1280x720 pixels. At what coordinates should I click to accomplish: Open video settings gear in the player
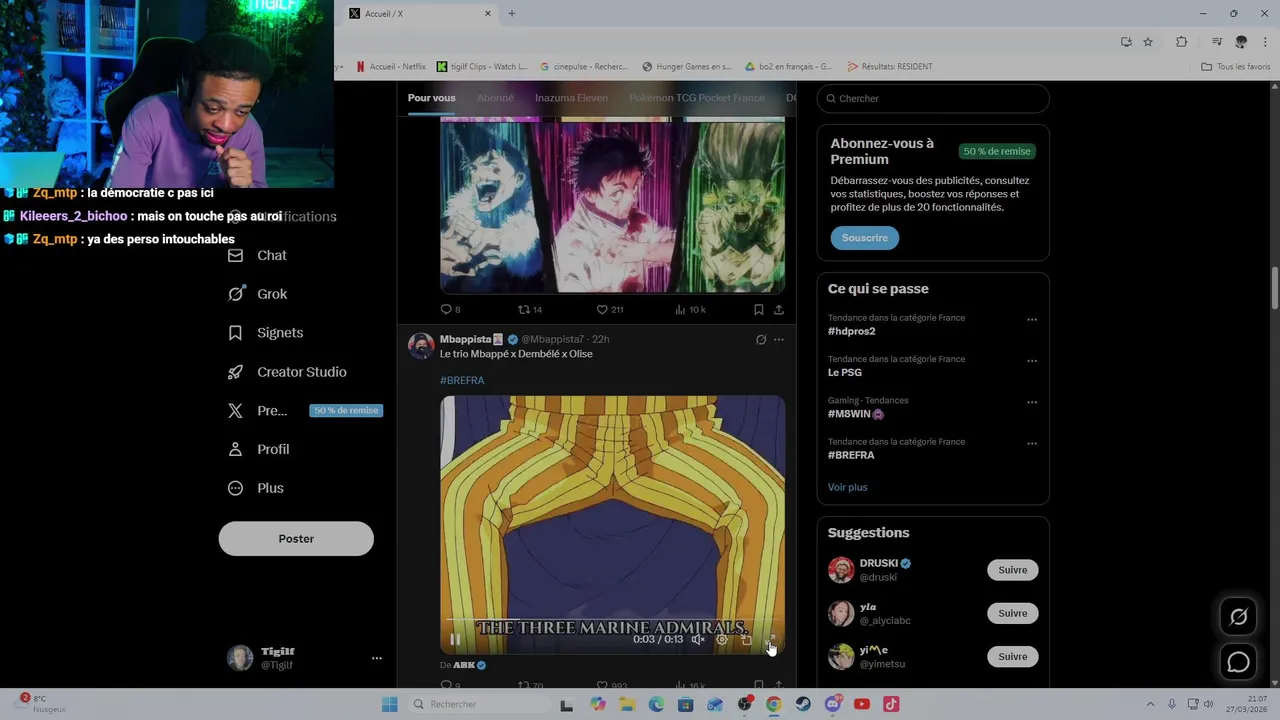point(722,640)
